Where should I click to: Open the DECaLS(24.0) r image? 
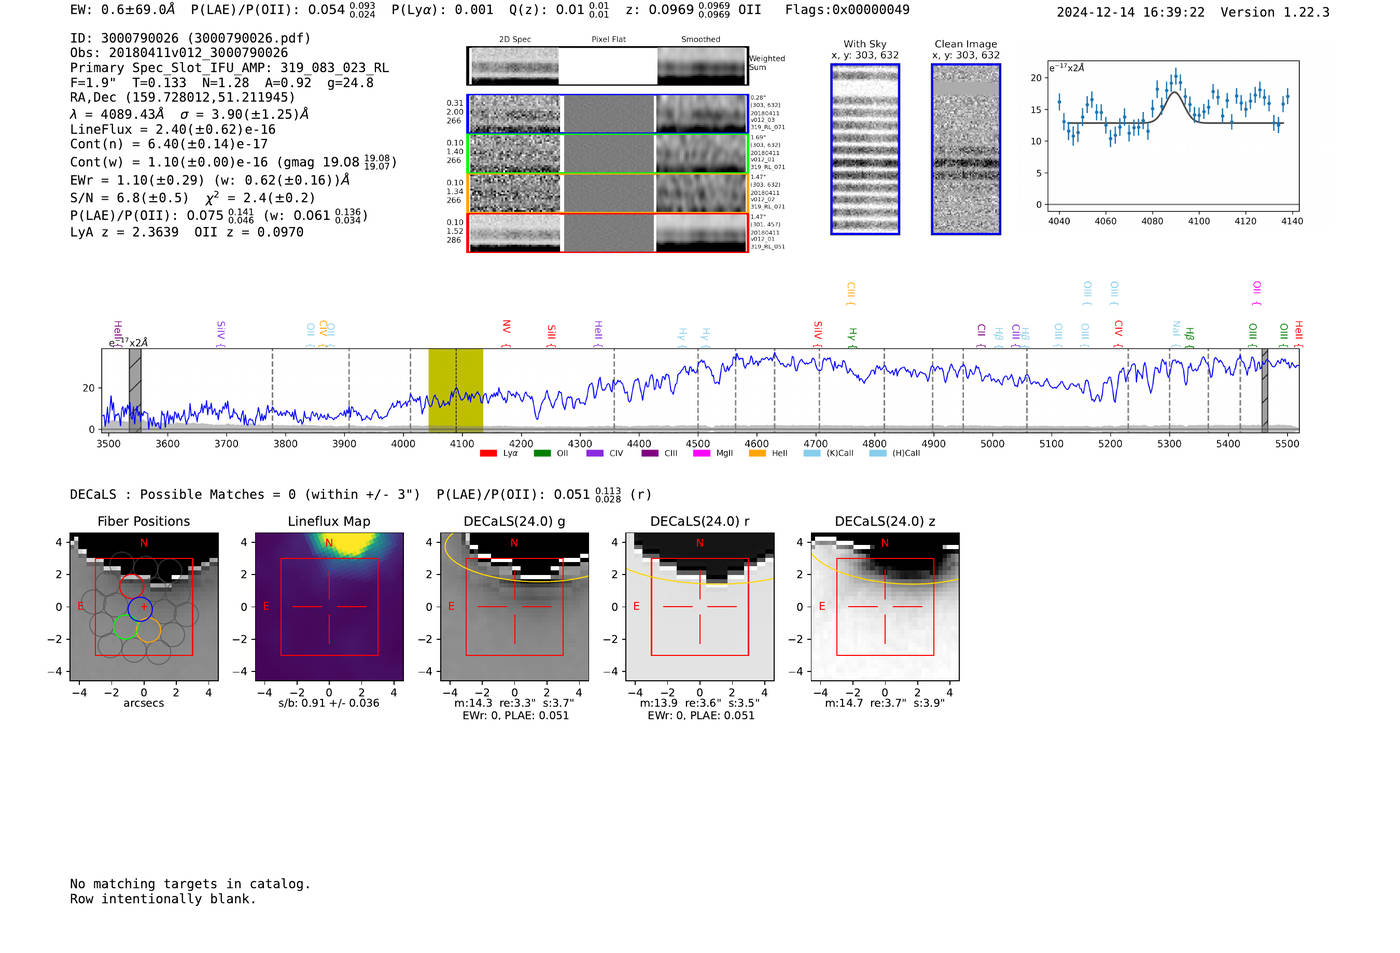point(700,607)
